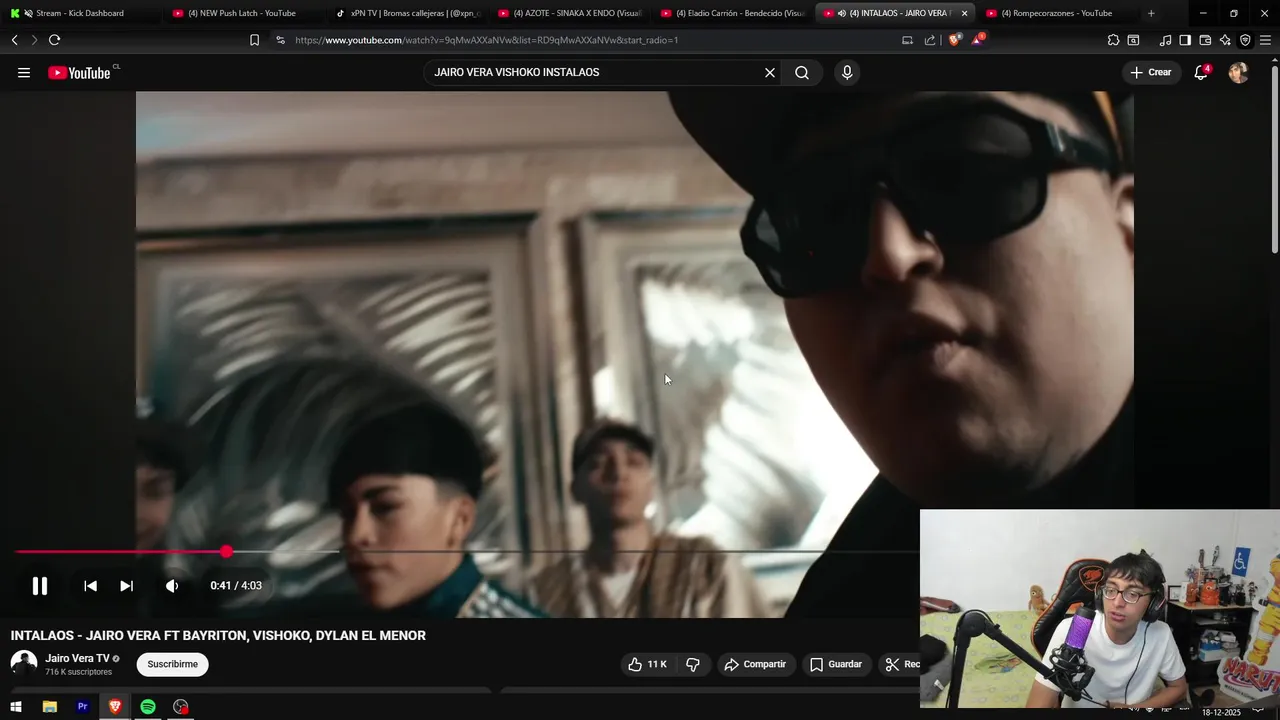Open the YouTube hamburger guide menu
Screen dimensions: 1280x720
click(x=24, y=72)
